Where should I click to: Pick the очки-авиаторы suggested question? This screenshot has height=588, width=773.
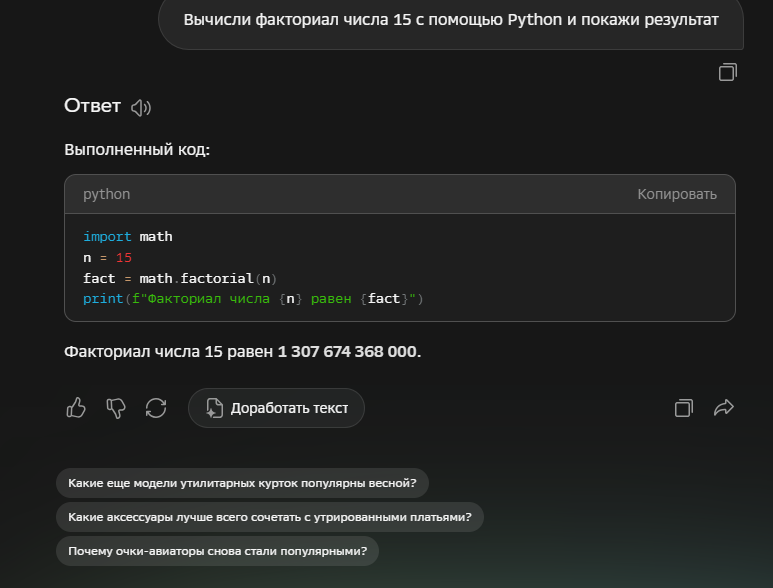tap(217, 551)
